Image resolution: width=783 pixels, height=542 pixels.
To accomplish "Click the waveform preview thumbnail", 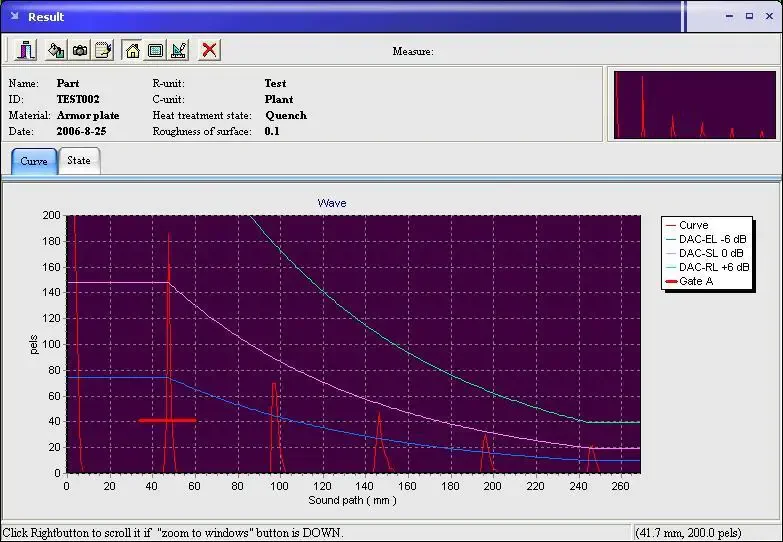I will pos(695,104).
